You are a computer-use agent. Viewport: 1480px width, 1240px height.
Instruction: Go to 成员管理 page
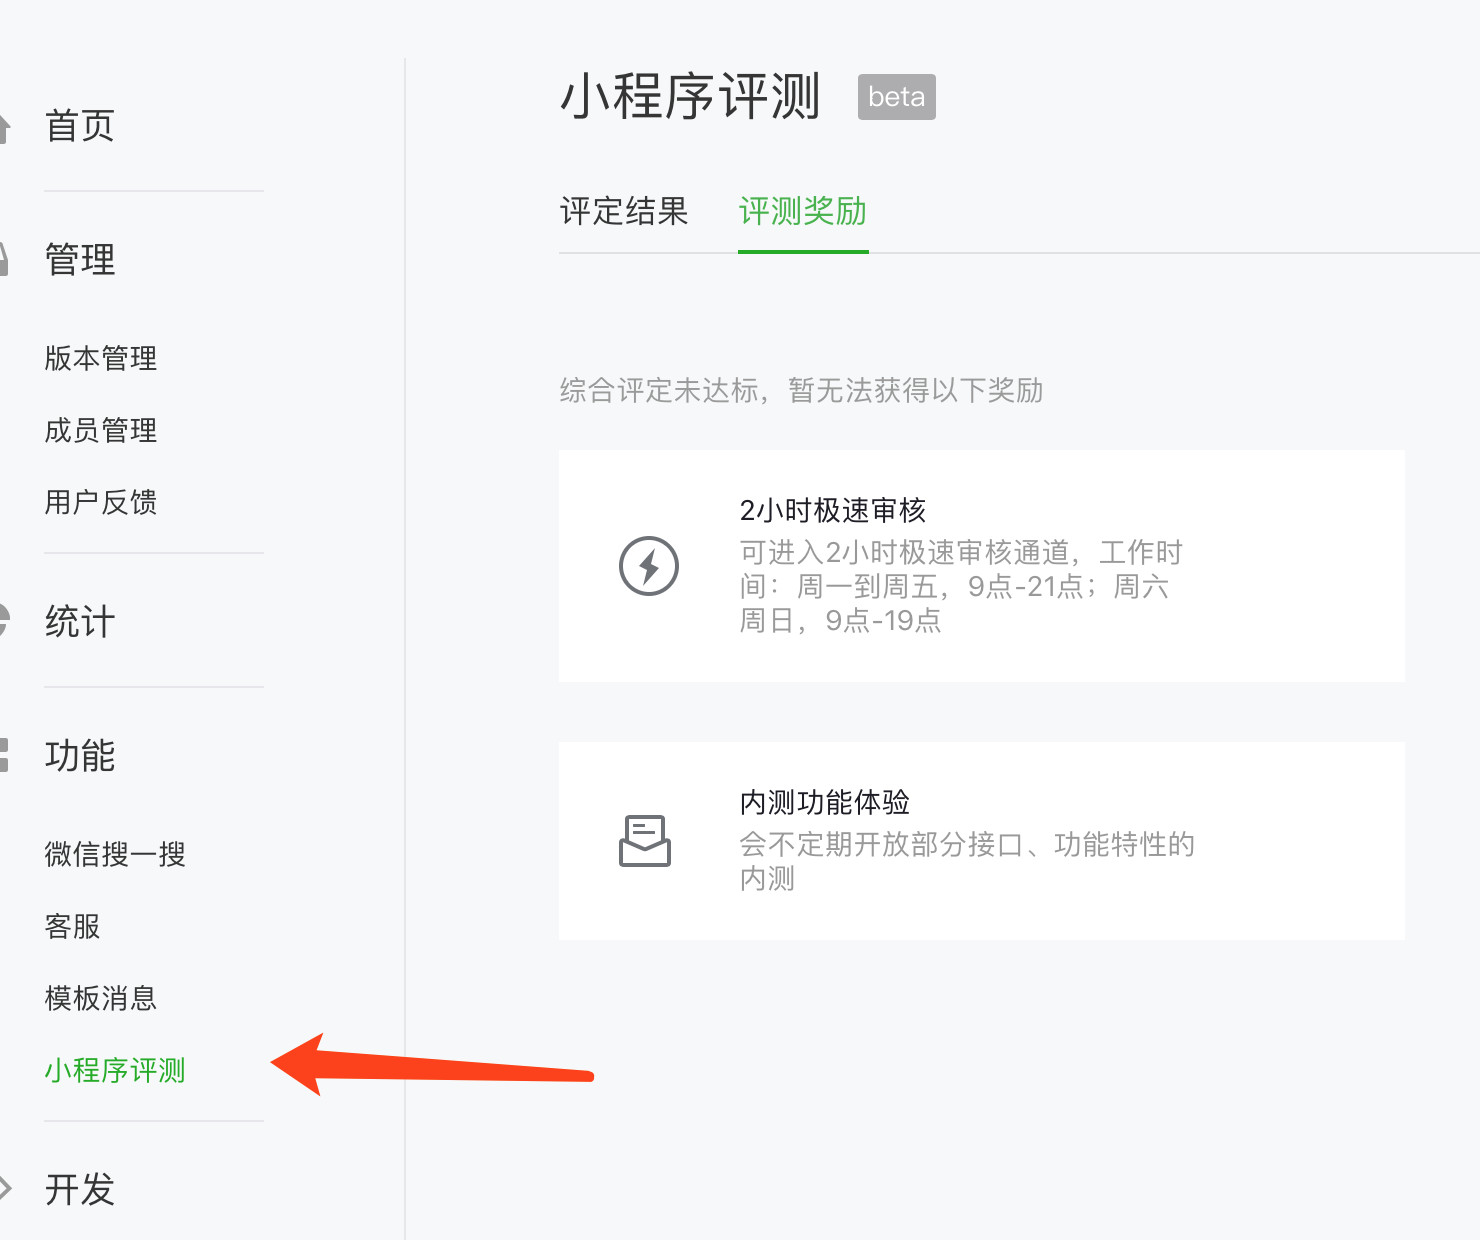(x=101, y=430)
